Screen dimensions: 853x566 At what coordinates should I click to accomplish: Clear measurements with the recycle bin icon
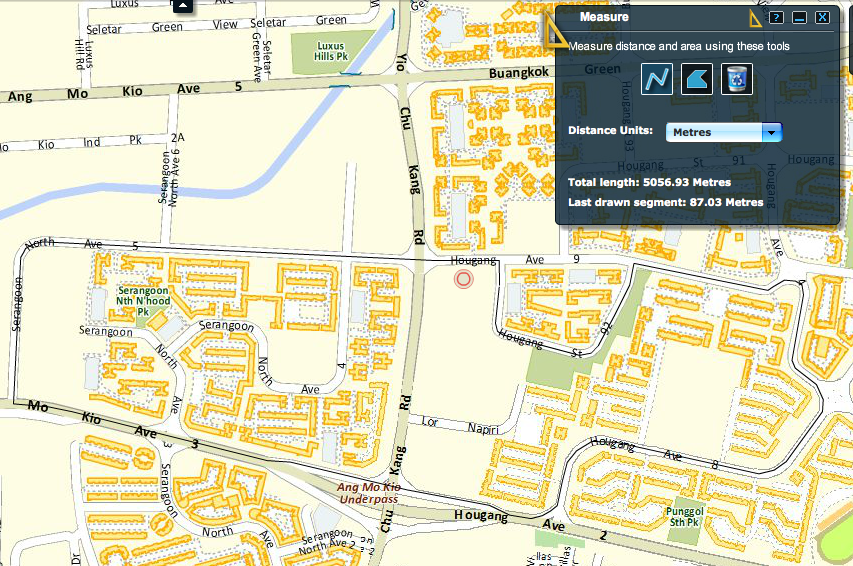737,79
